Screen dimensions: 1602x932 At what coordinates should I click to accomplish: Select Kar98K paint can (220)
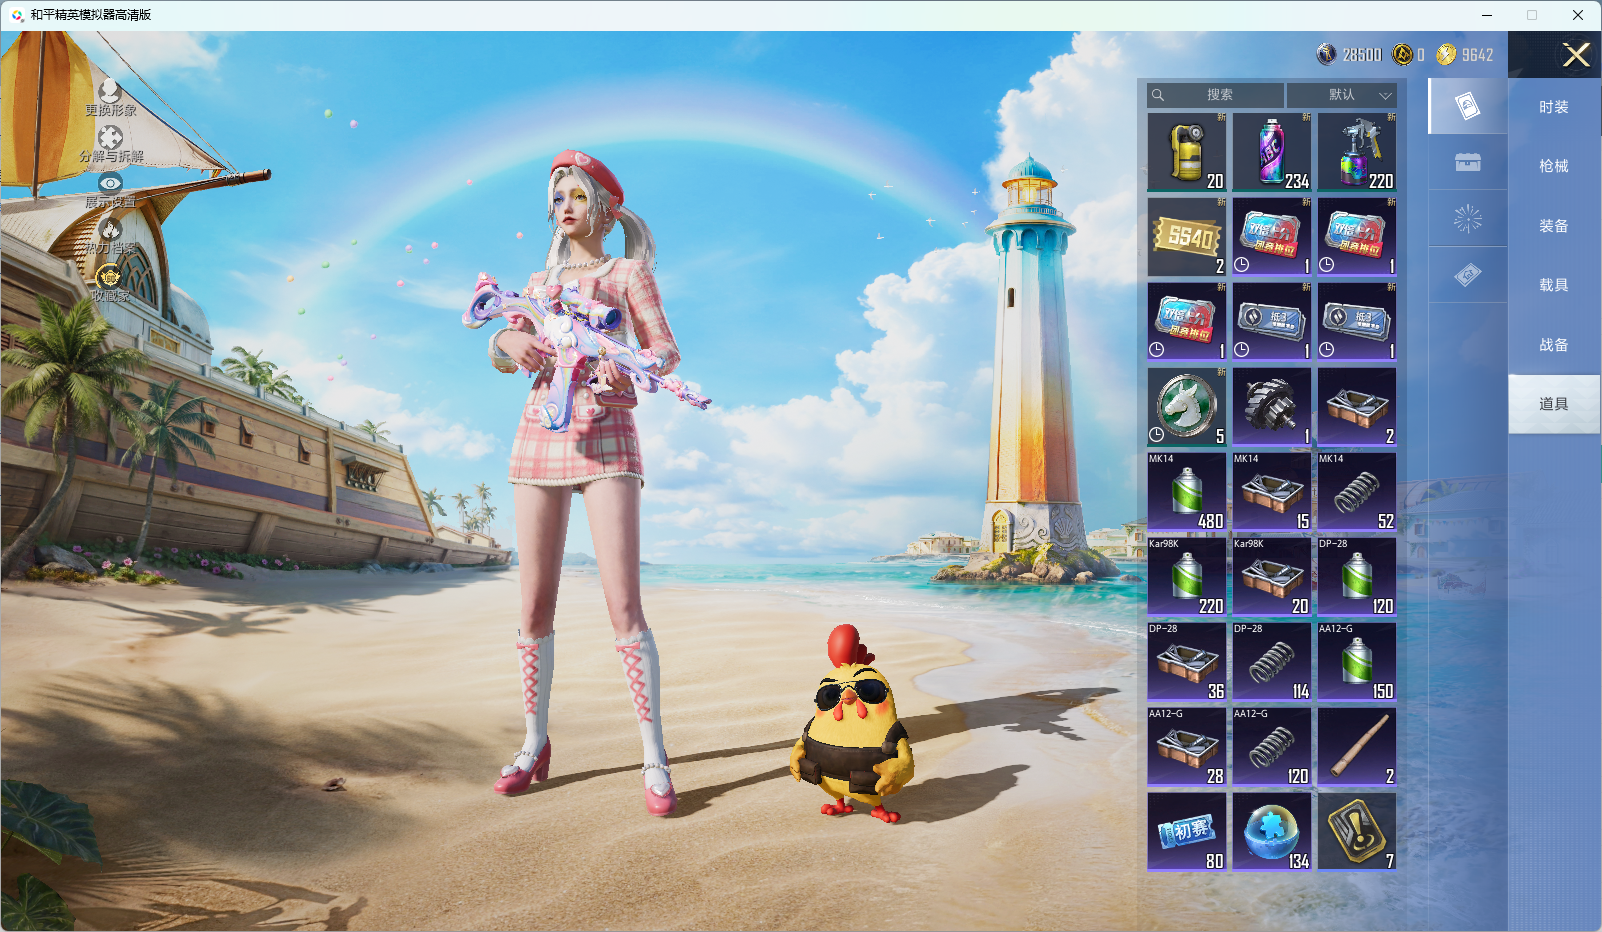(x=1187, y=577)
